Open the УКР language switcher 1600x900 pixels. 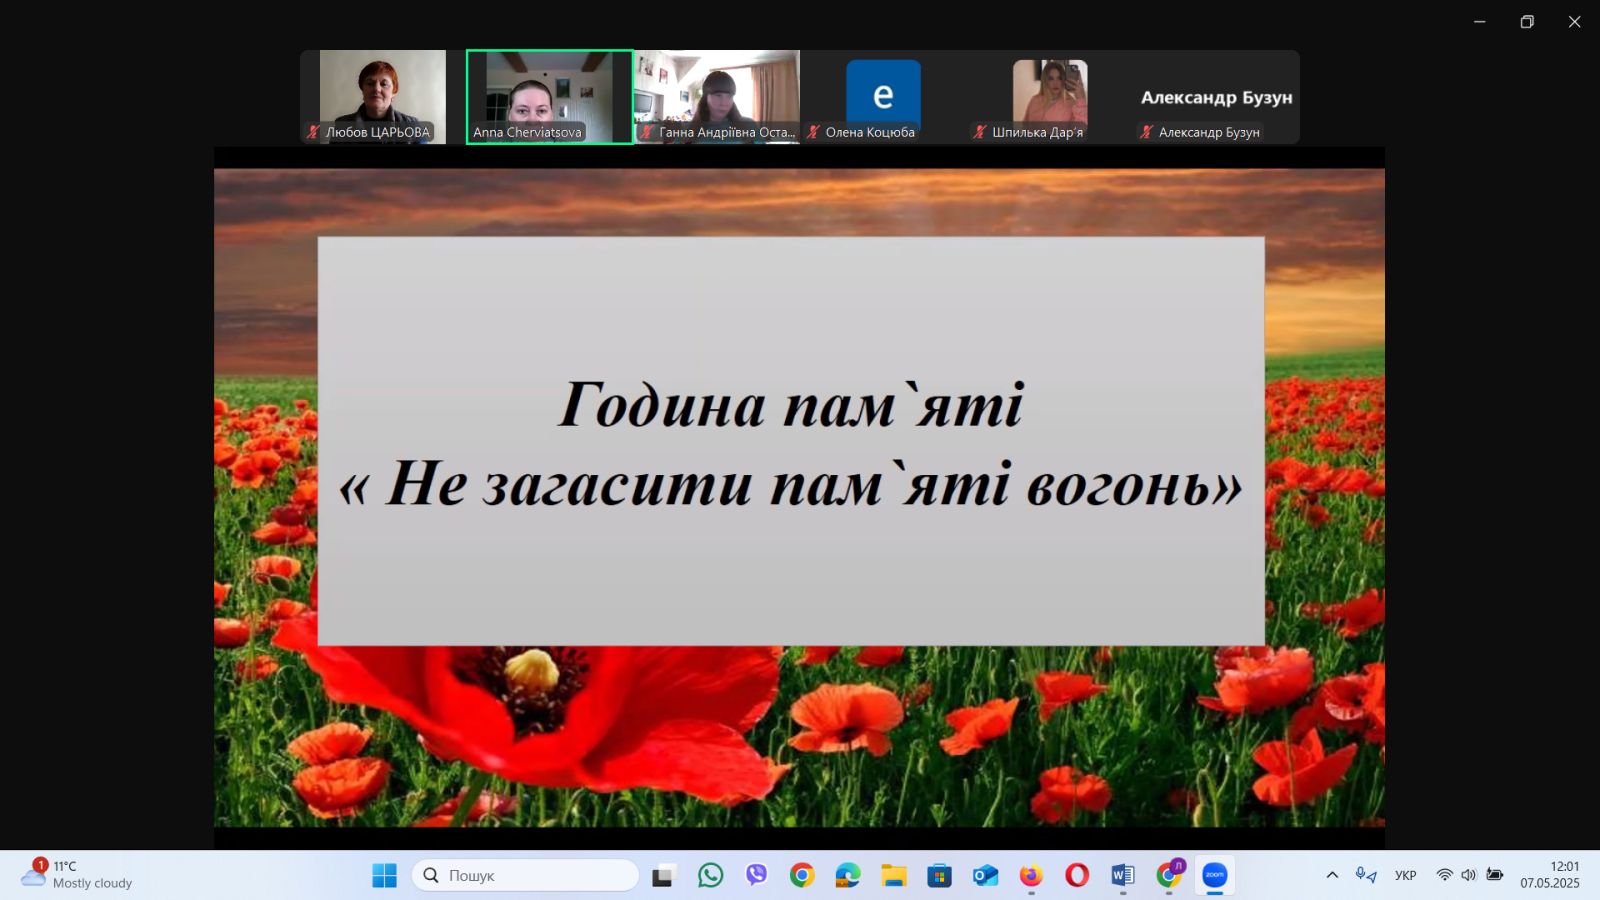(x=1405, y=875)
